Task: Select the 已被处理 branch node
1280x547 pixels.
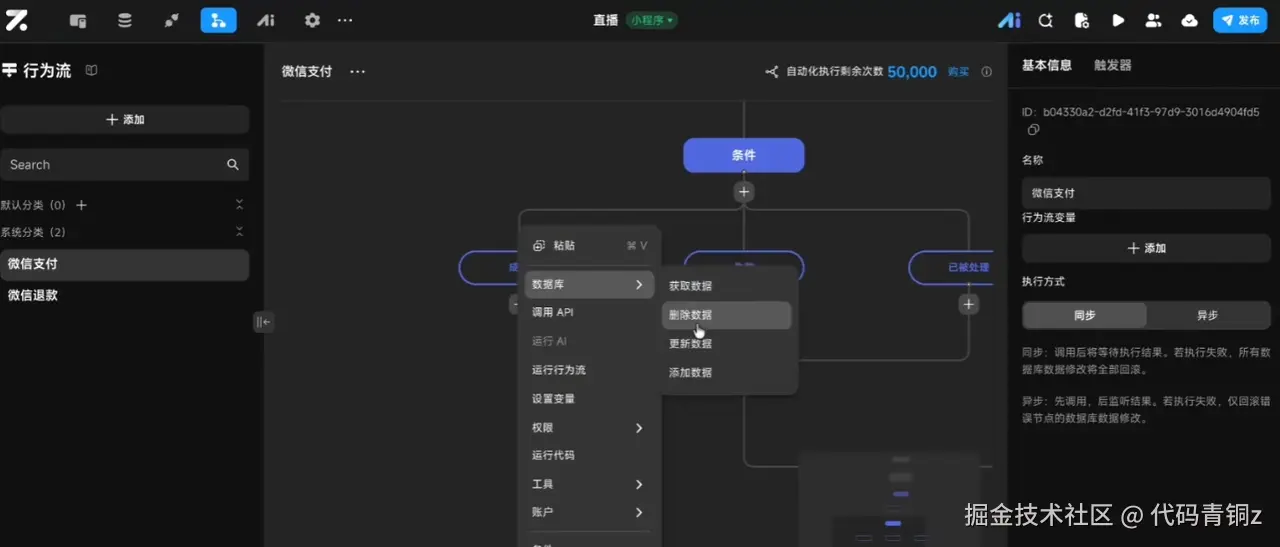Action: point(951,267)
